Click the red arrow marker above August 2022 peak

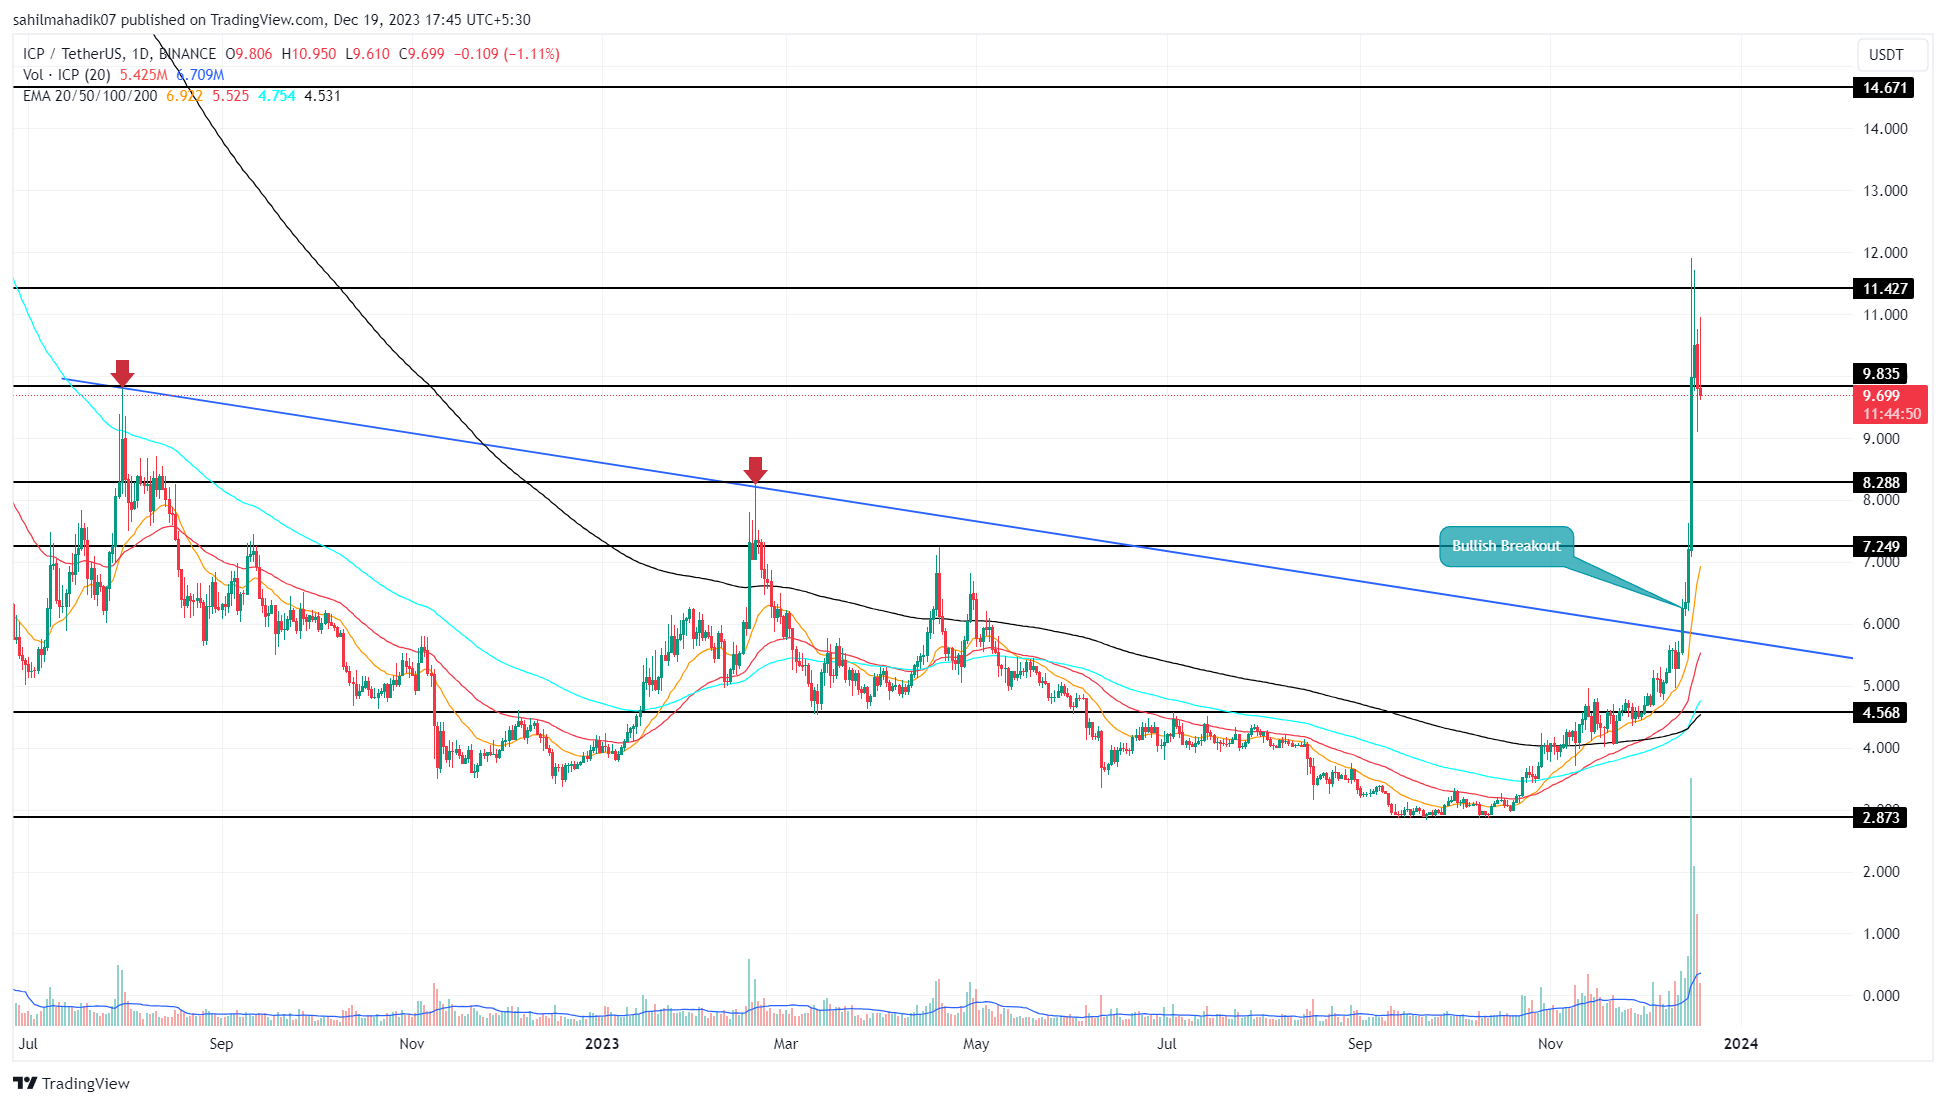(122, 372)
